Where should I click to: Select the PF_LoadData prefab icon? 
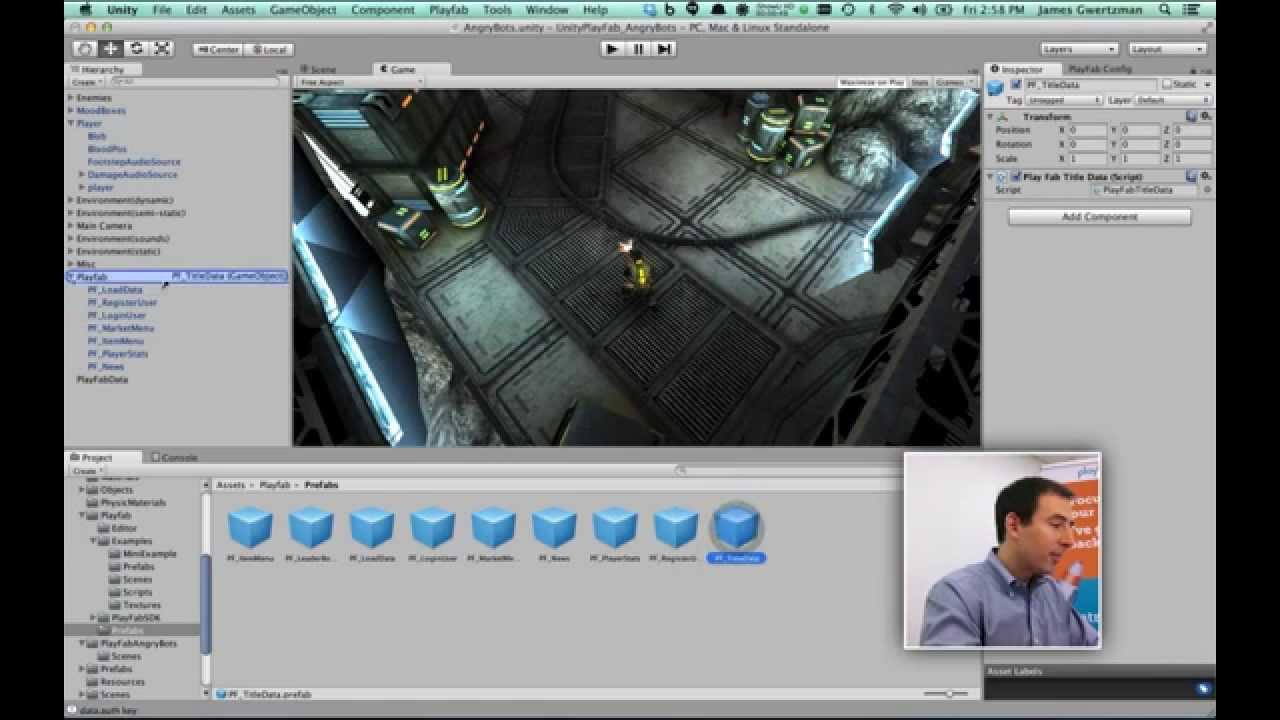(372, 527)
